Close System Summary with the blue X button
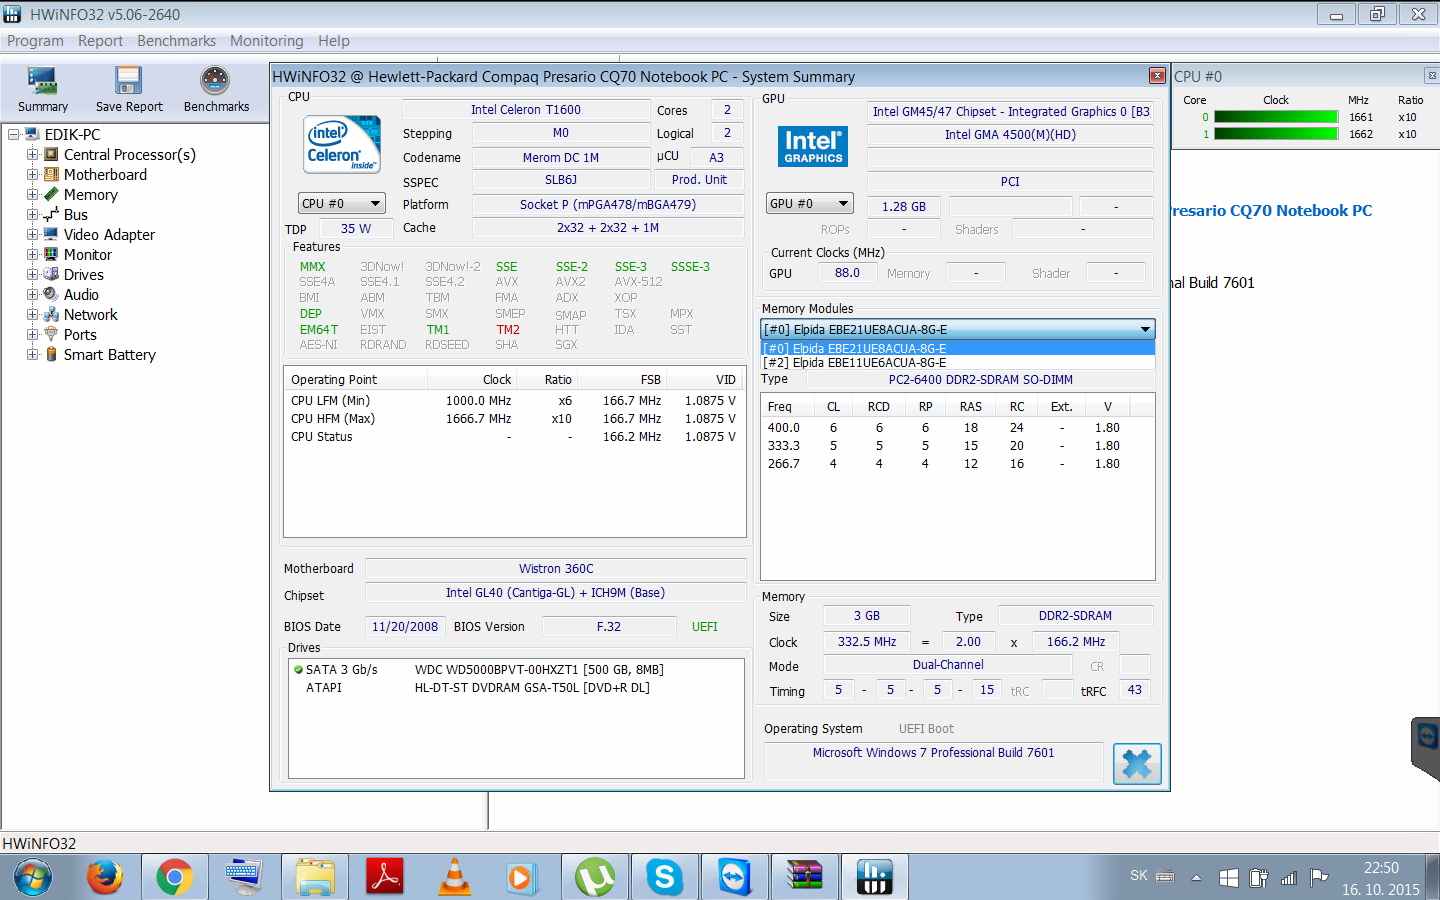The width and height of the screenshot is (1440, 900). (x=1137, y=764)
